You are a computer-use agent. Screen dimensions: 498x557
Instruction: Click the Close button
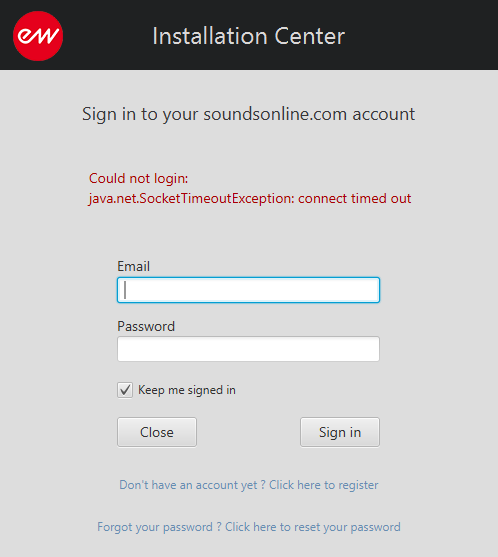pyautogui.click(x=157, y=432)
